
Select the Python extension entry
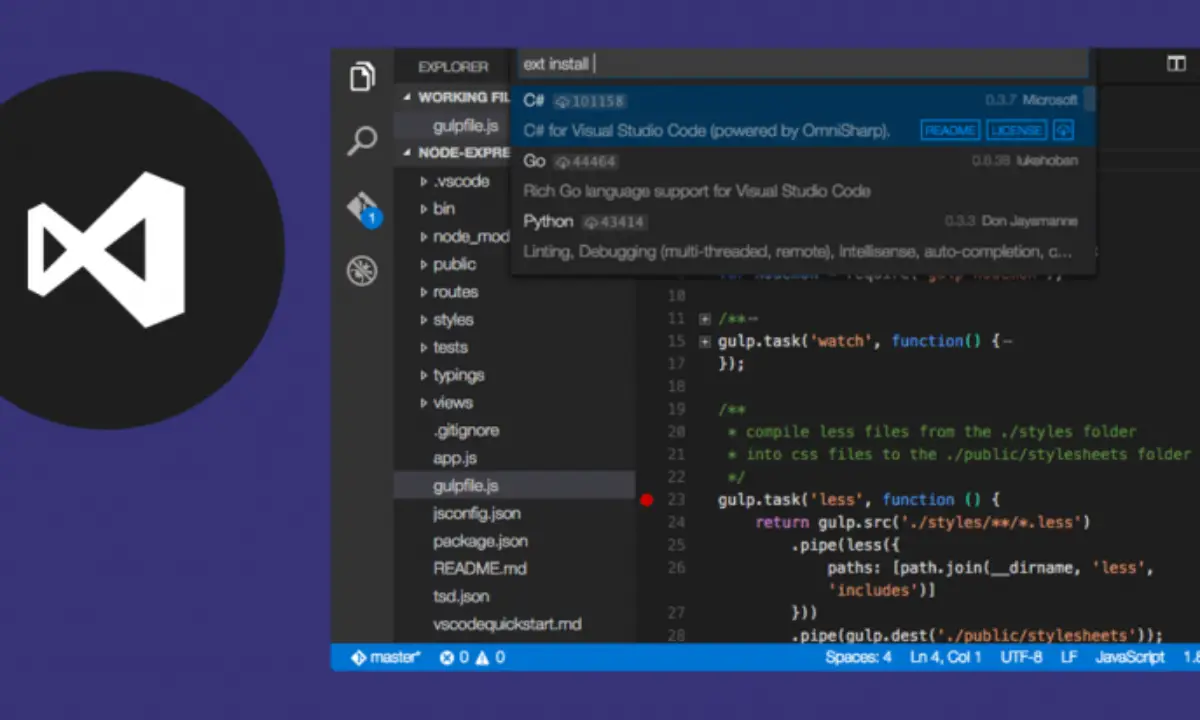[802, 236]
